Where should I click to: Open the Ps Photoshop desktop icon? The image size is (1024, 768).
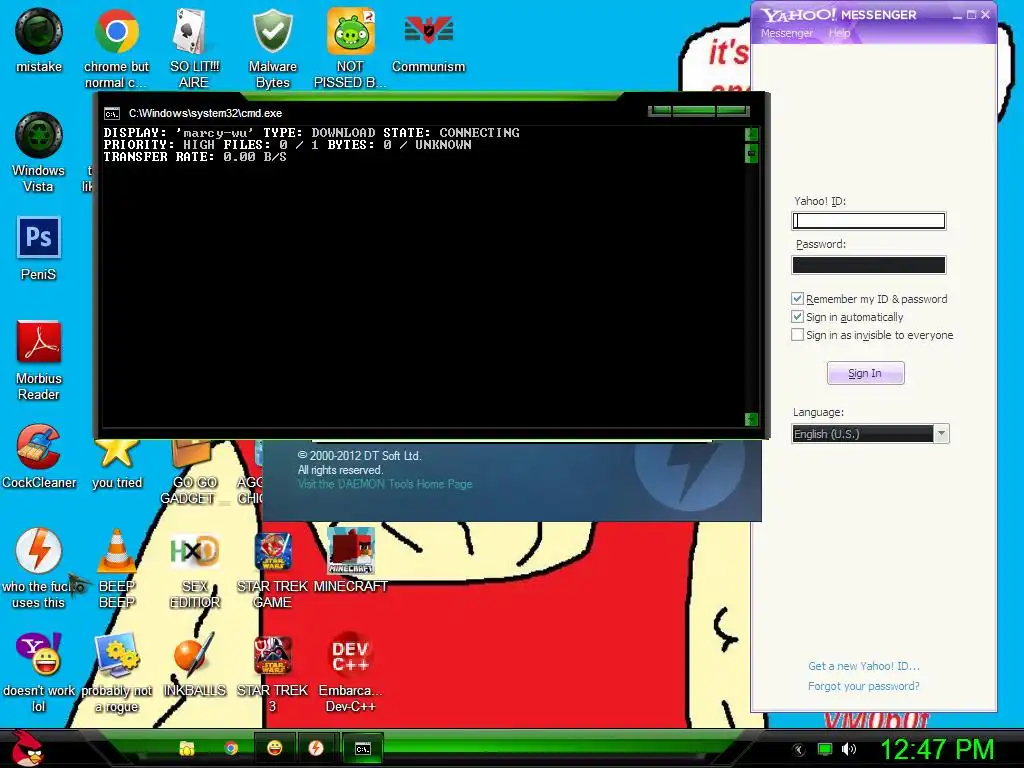tap(39, 238)
